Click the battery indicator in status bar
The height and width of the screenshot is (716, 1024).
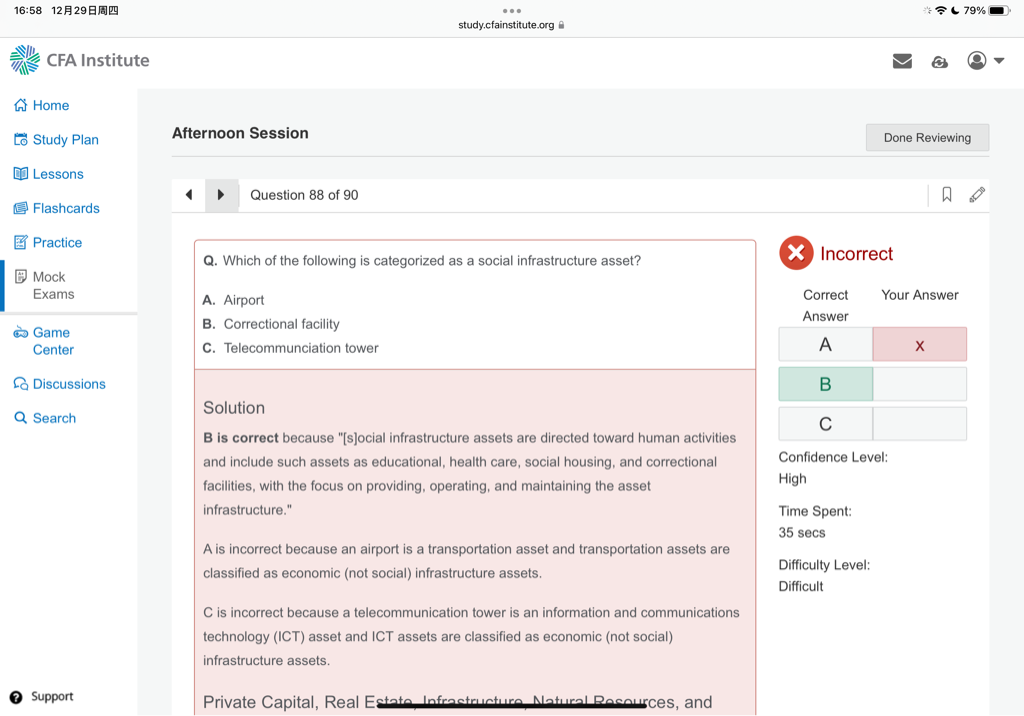coord(999,10)
